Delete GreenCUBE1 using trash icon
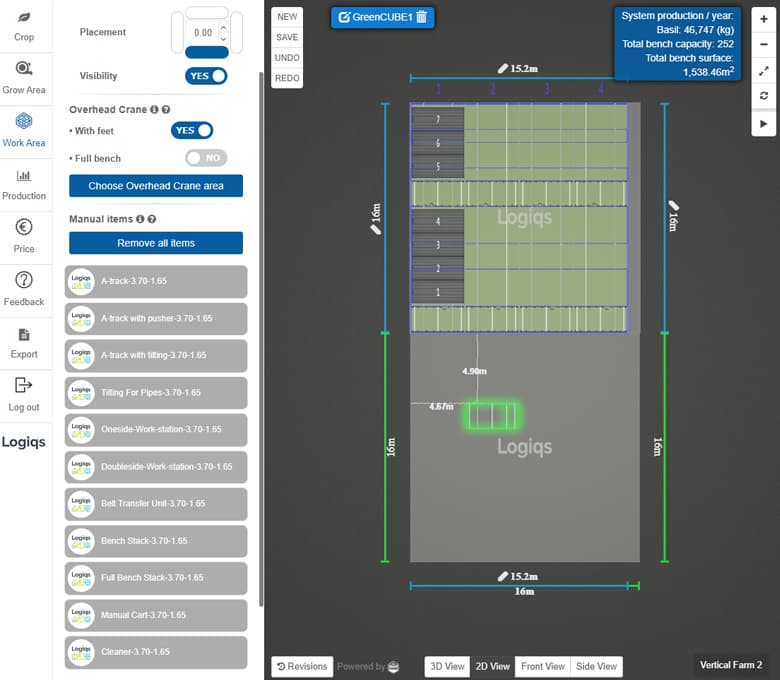 point(421,17)
